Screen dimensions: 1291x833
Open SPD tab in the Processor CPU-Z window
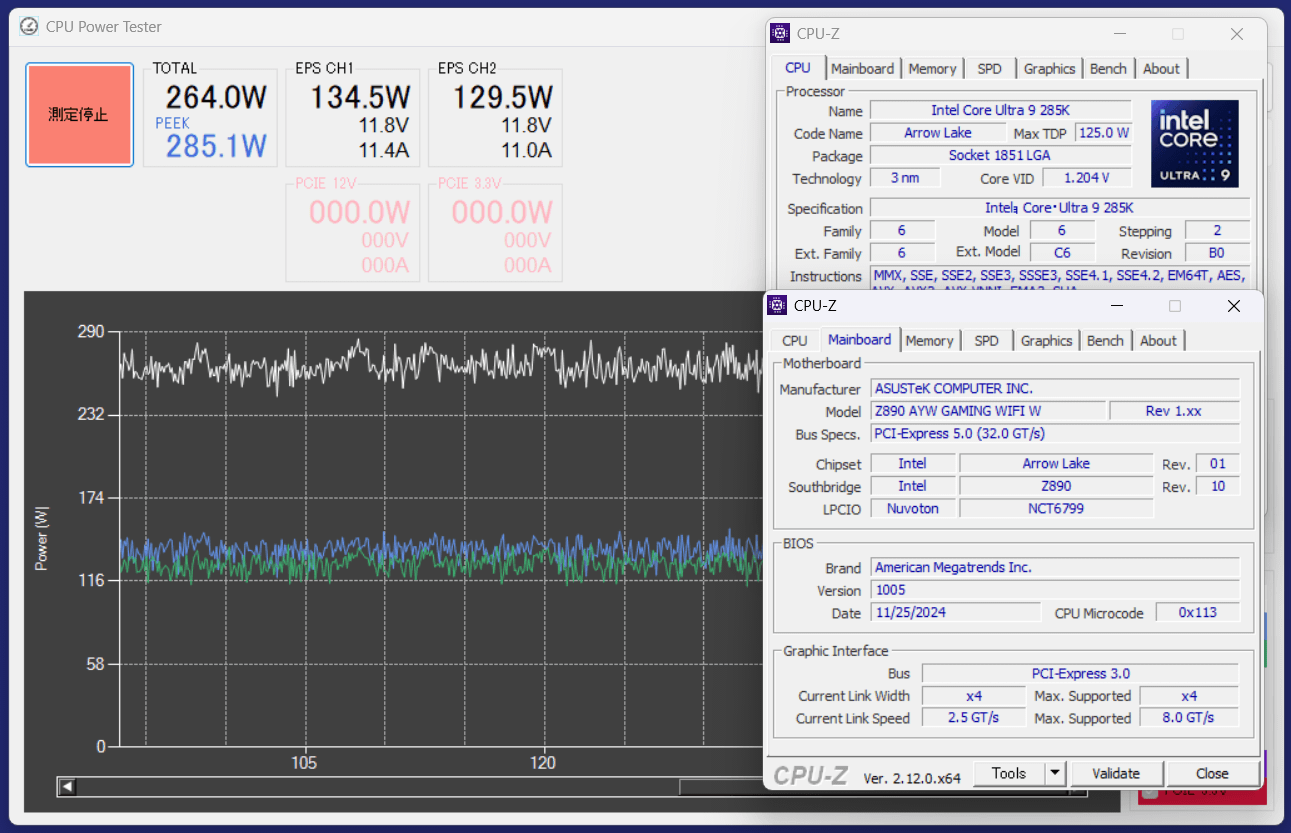pyautogui.click(x=989, y=69)
